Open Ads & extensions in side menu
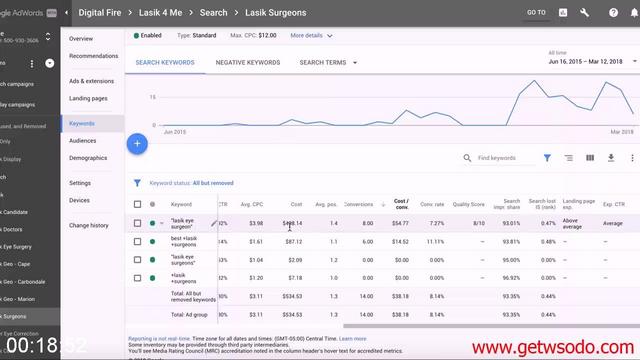 pyautogui.click(x=91, y=81)
